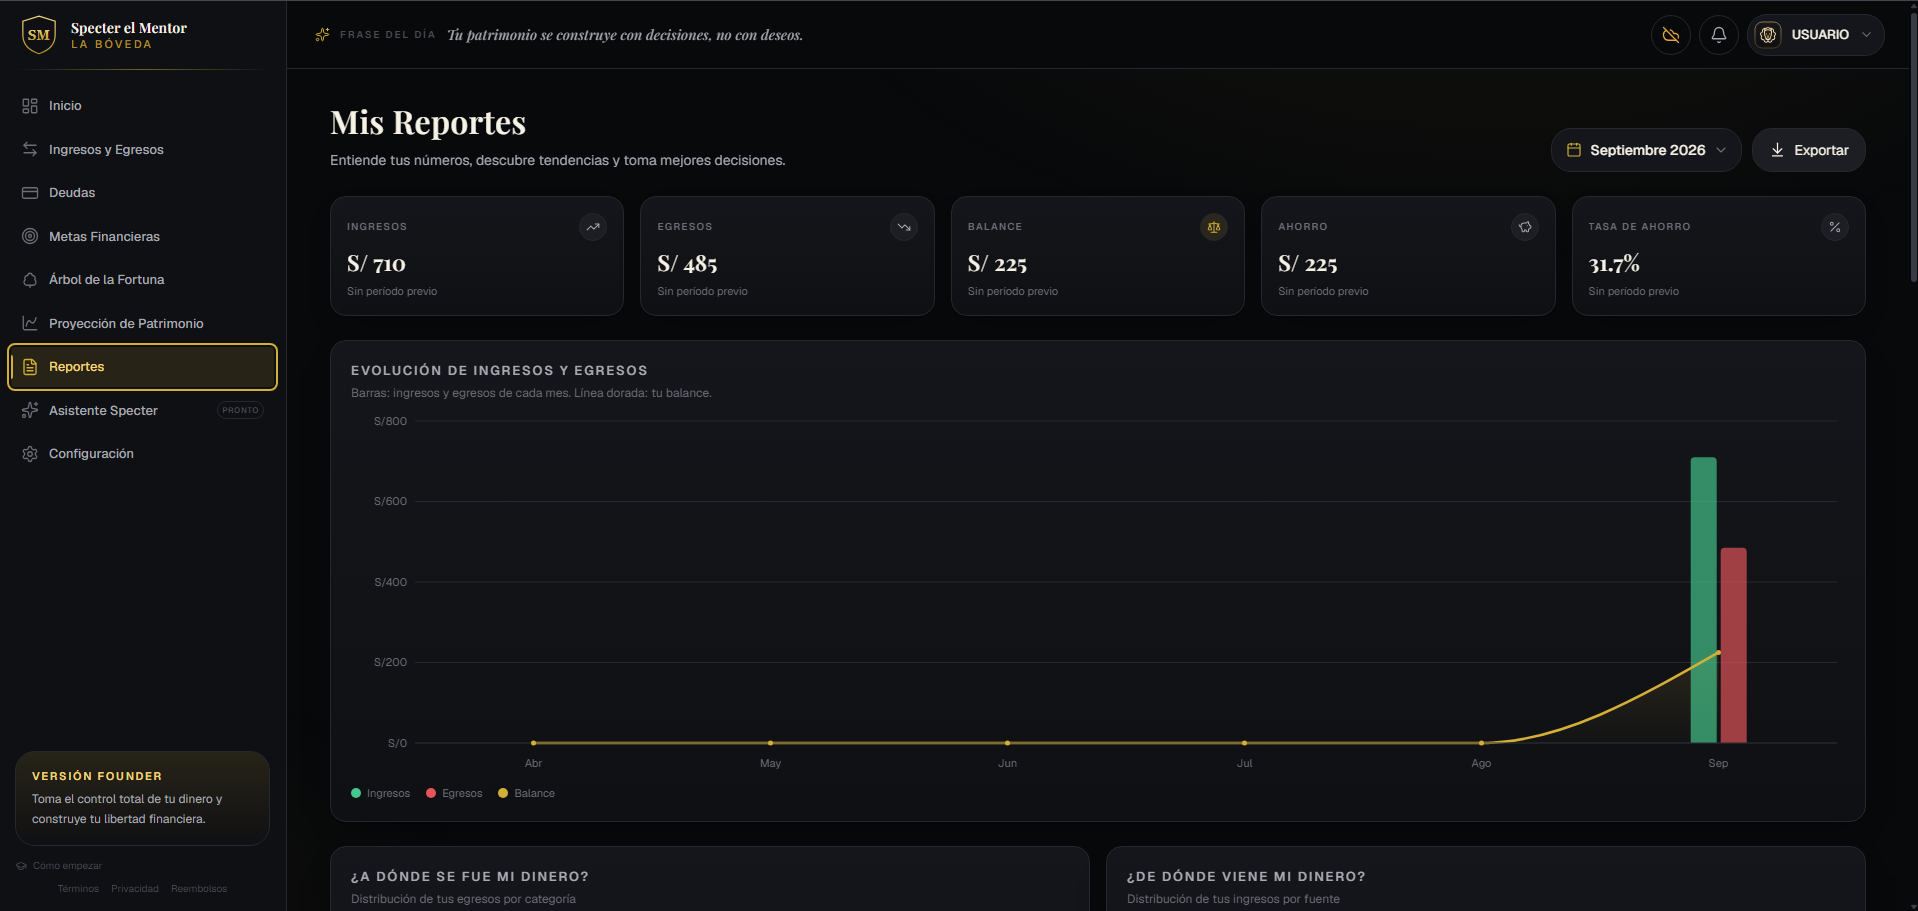Click the Evolución de Ingresos y Egresos title
This screenshot has width=1918, height=911.
[x=499, y=370]
